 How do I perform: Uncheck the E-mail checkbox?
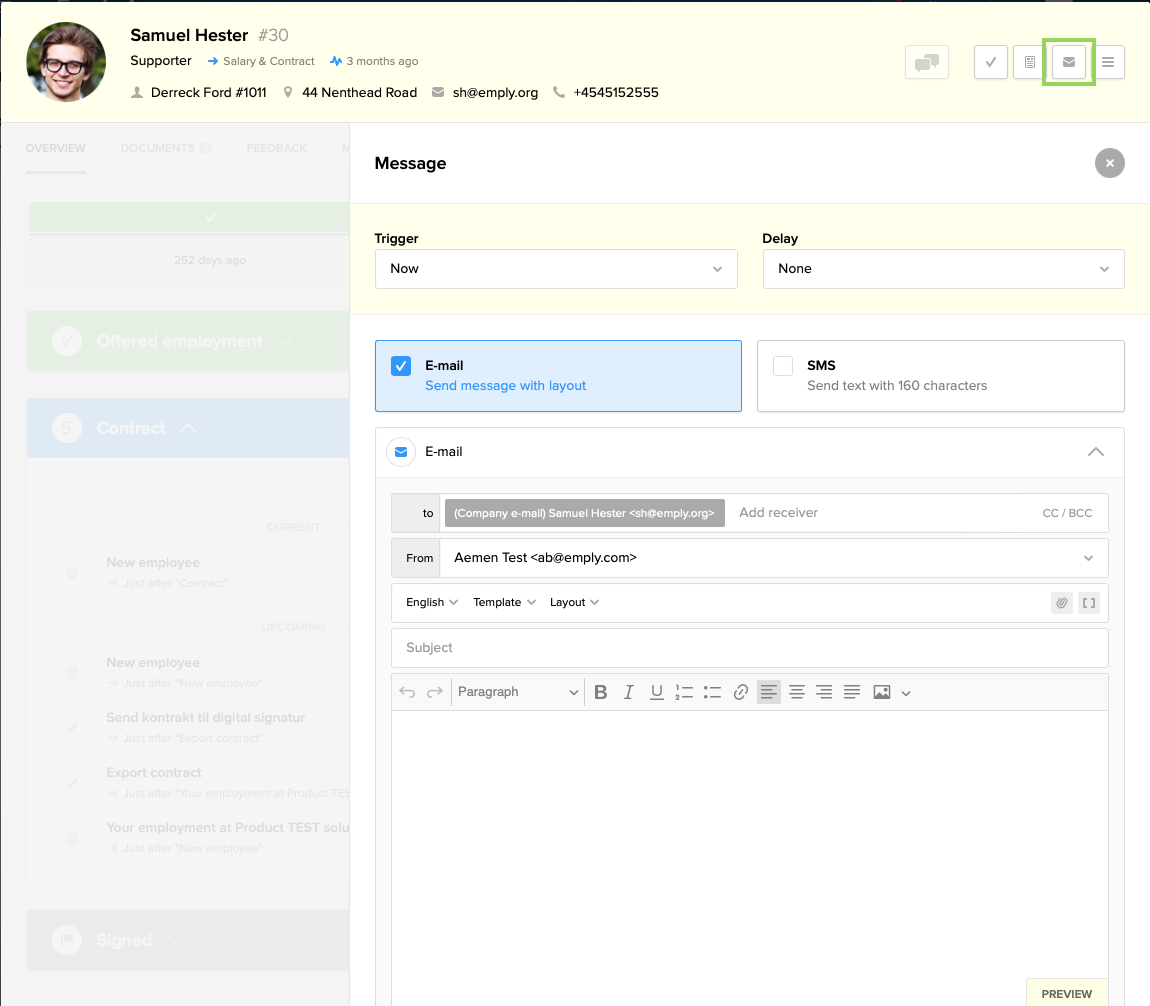coord(401,366)
